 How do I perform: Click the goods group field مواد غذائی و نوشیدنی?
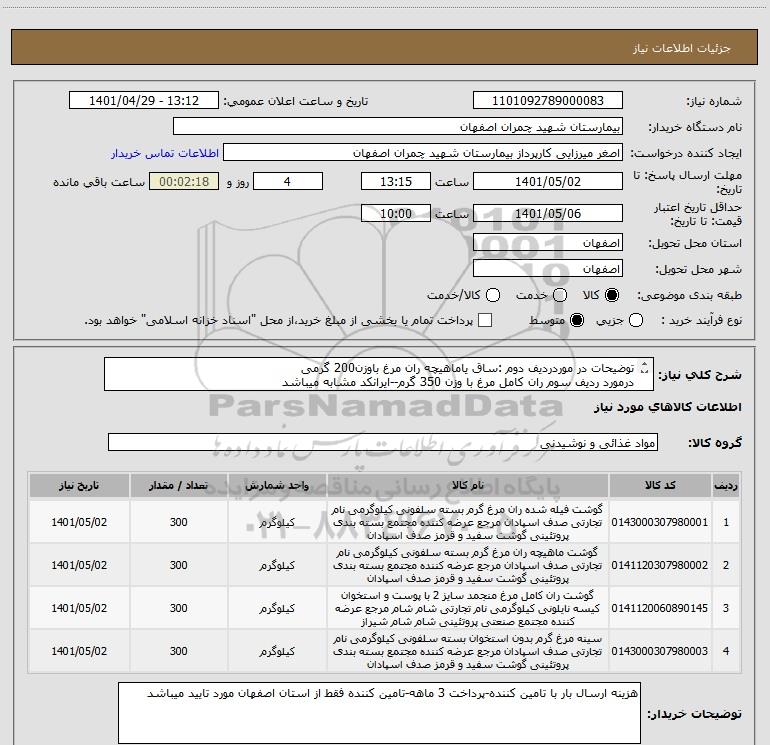(383, 442)
